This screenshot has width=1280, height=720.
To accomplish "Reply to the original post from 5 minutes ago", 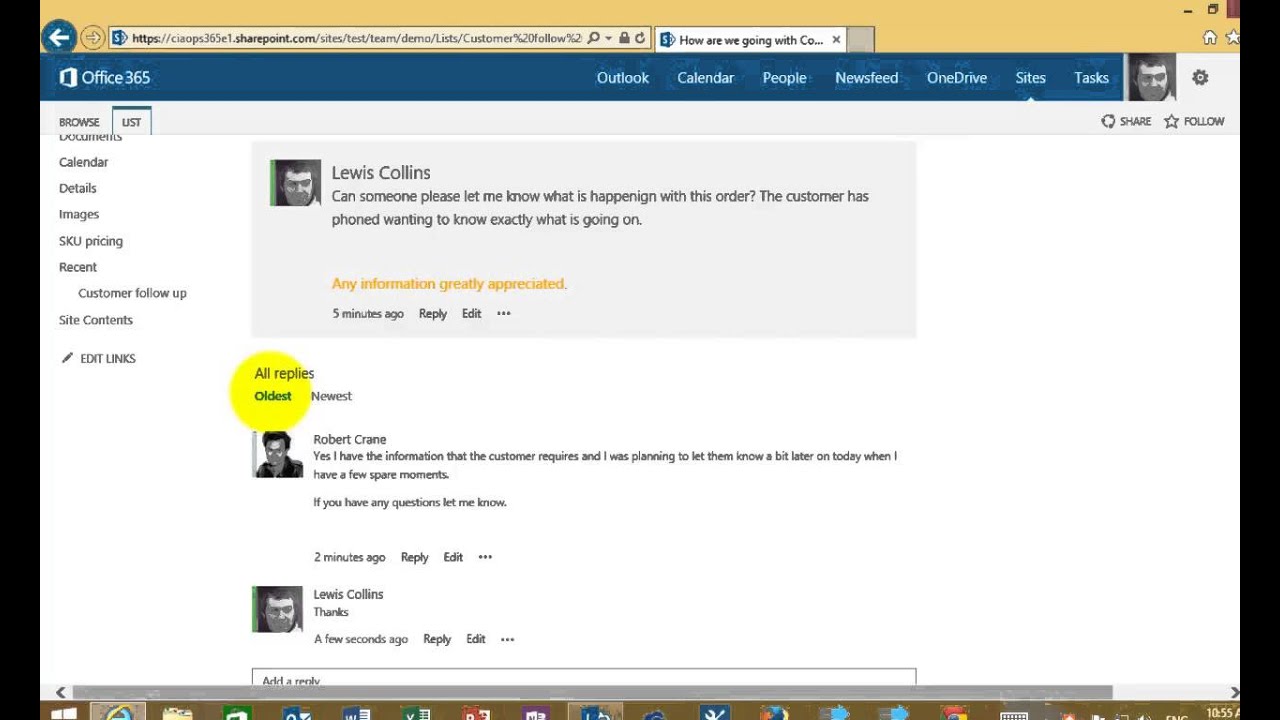I will [x=432, y=313].
